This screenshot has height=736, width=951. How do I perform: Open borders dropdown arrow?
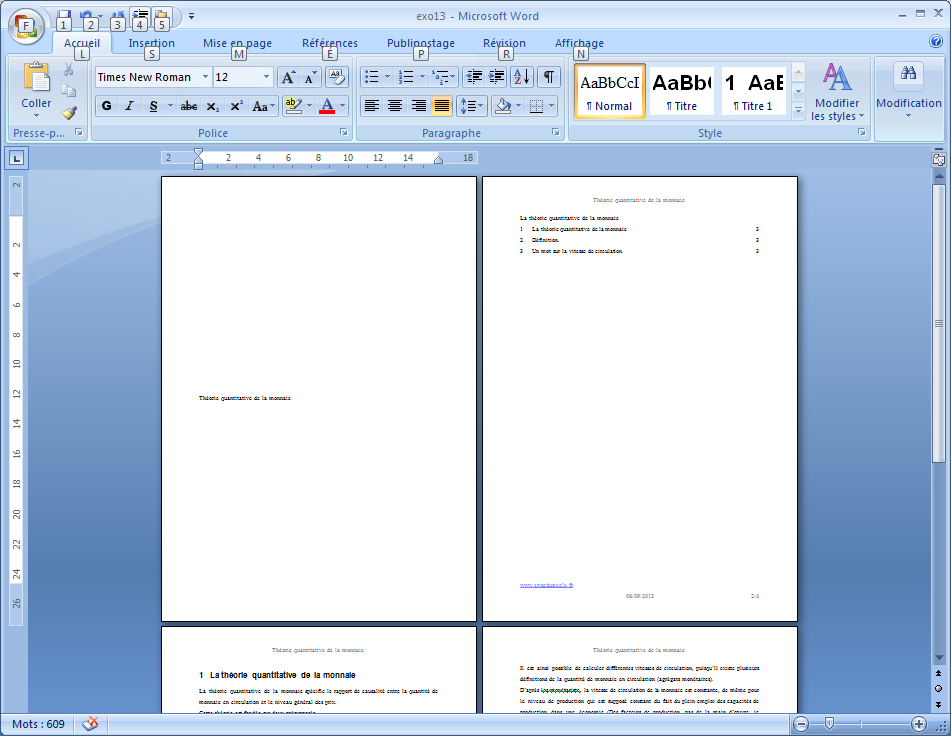[x=551, y=106]
